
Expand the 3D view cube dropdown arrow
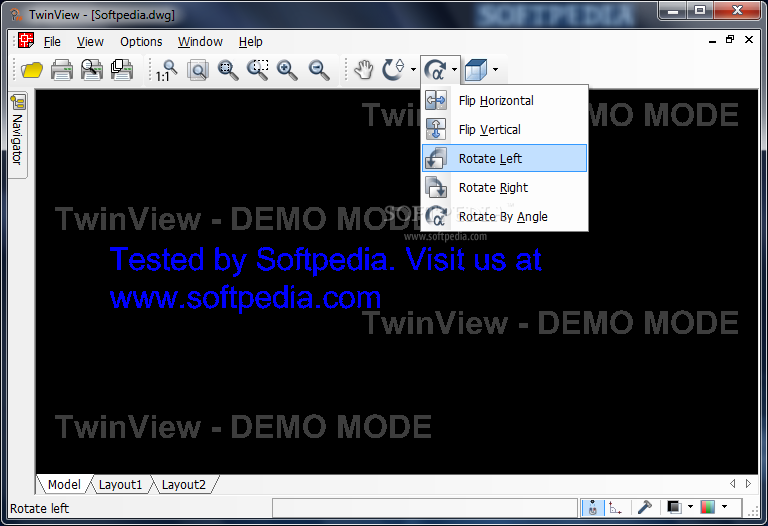click(496, 70)
